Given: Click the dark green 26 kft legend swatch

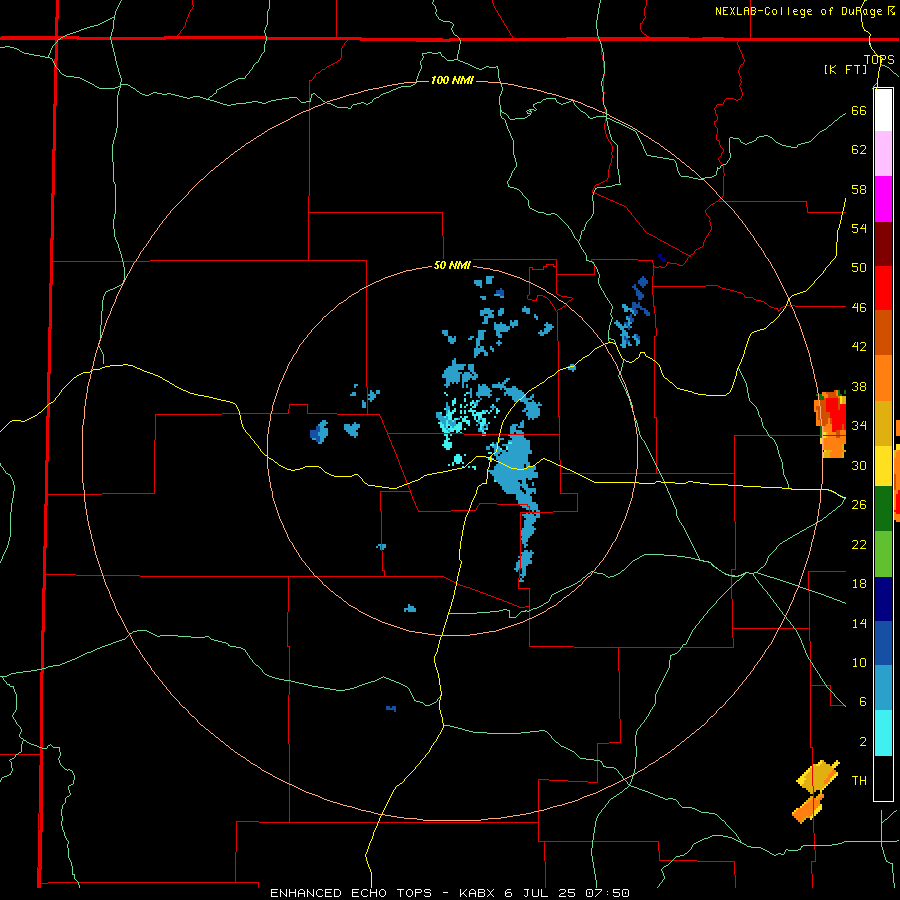Looking at the screenshot, I should click(883, 509).
